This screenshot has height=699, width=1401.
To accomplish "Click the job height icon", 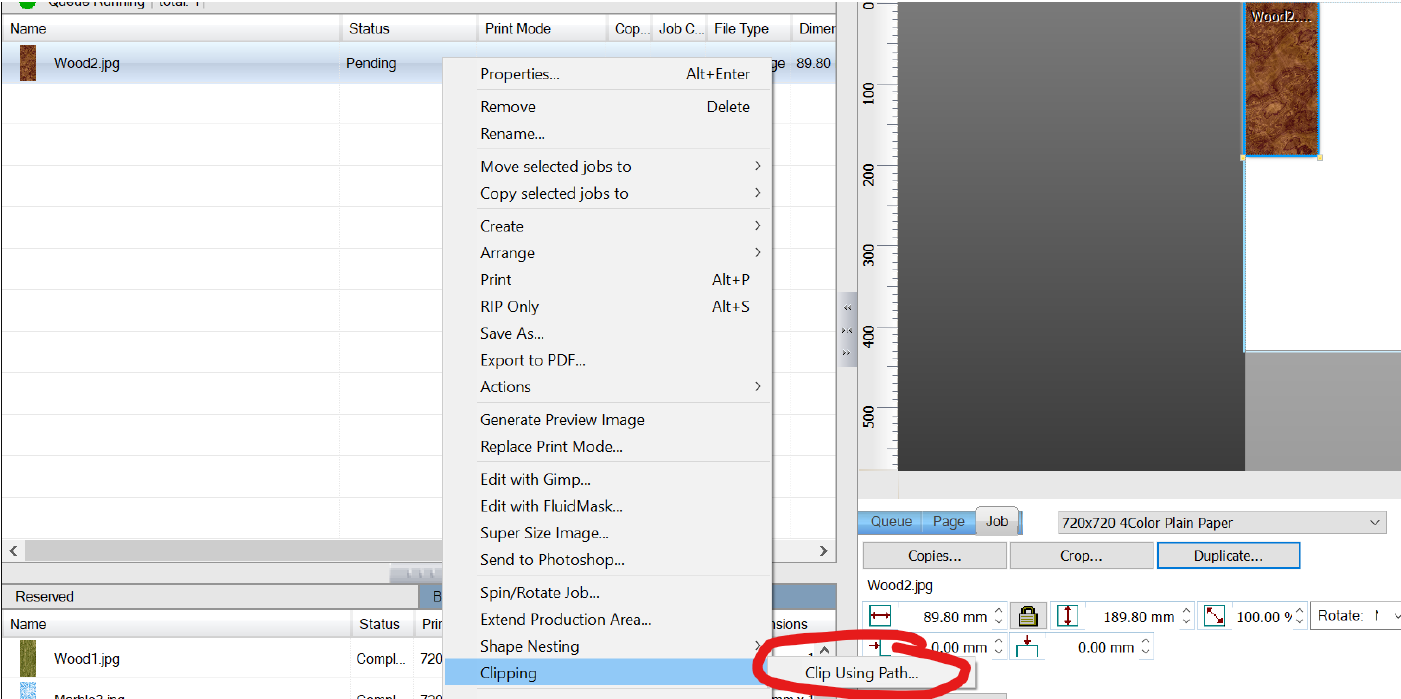I will [1068, 616].
